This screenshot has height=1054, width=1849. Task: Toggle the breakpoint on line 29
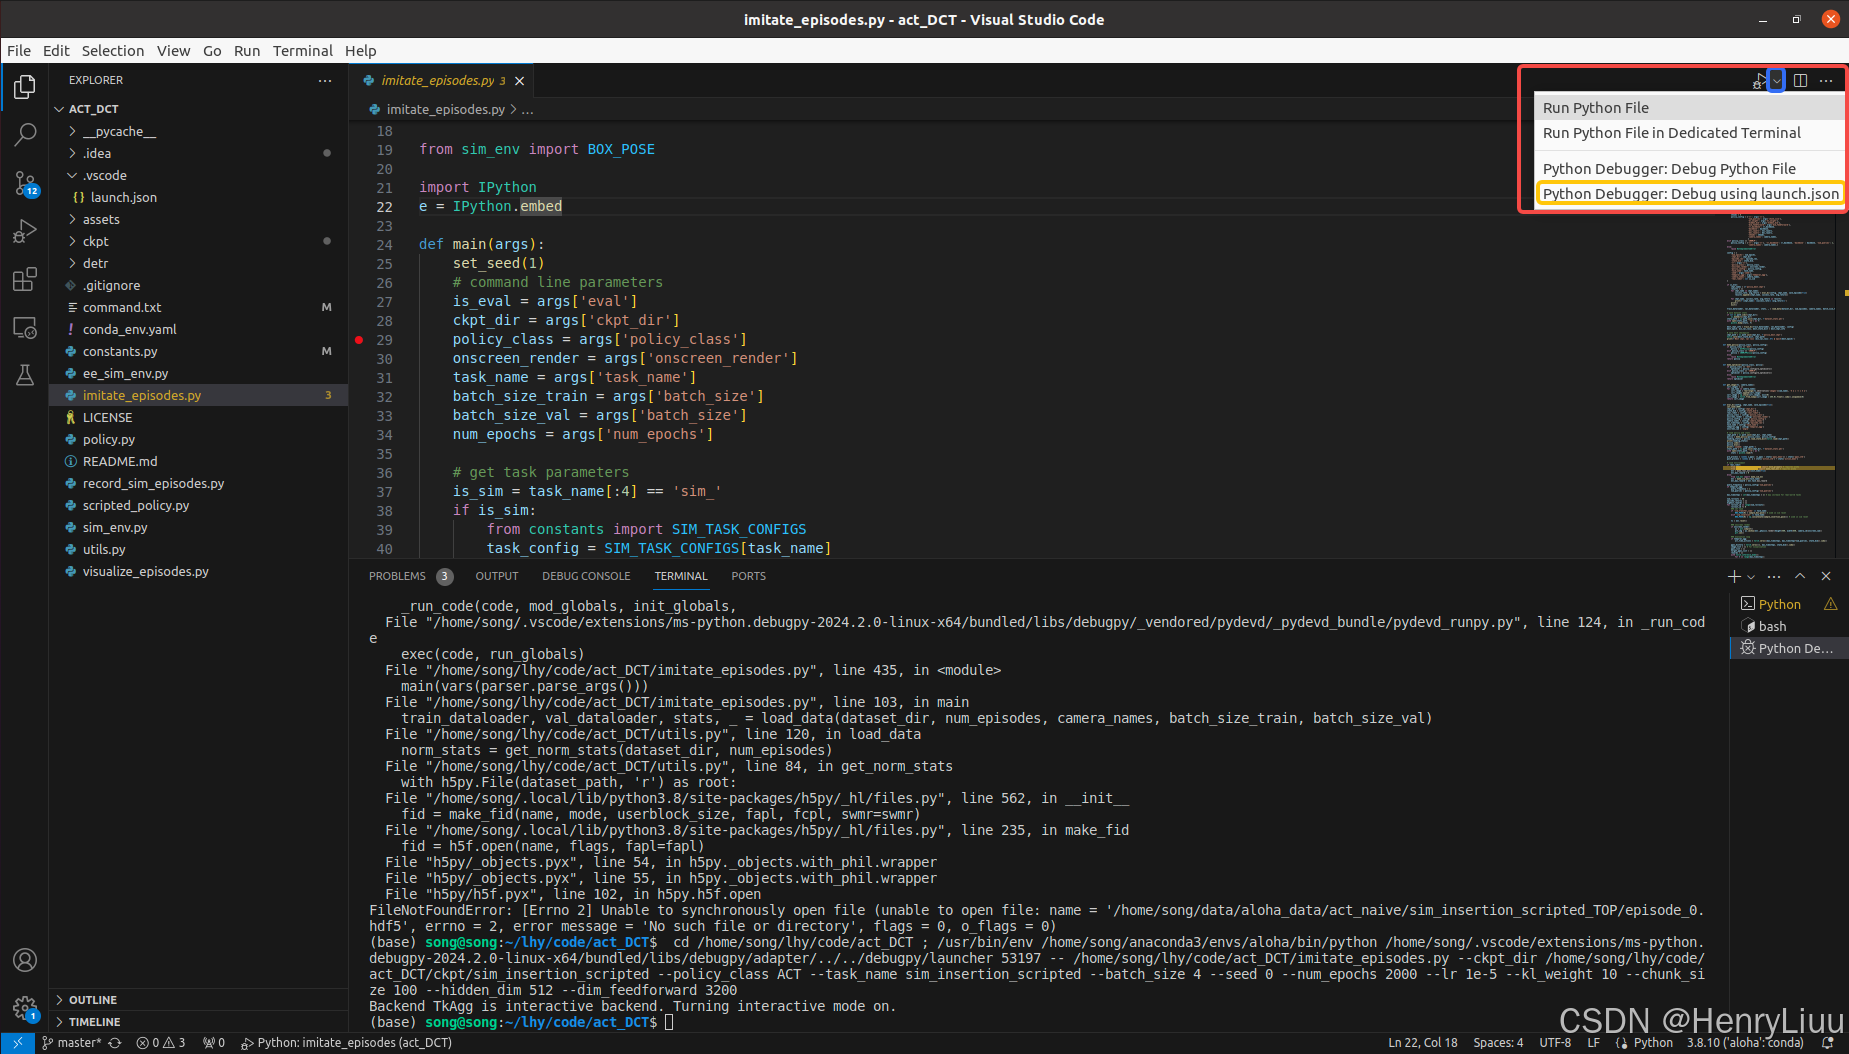point(360,339)
